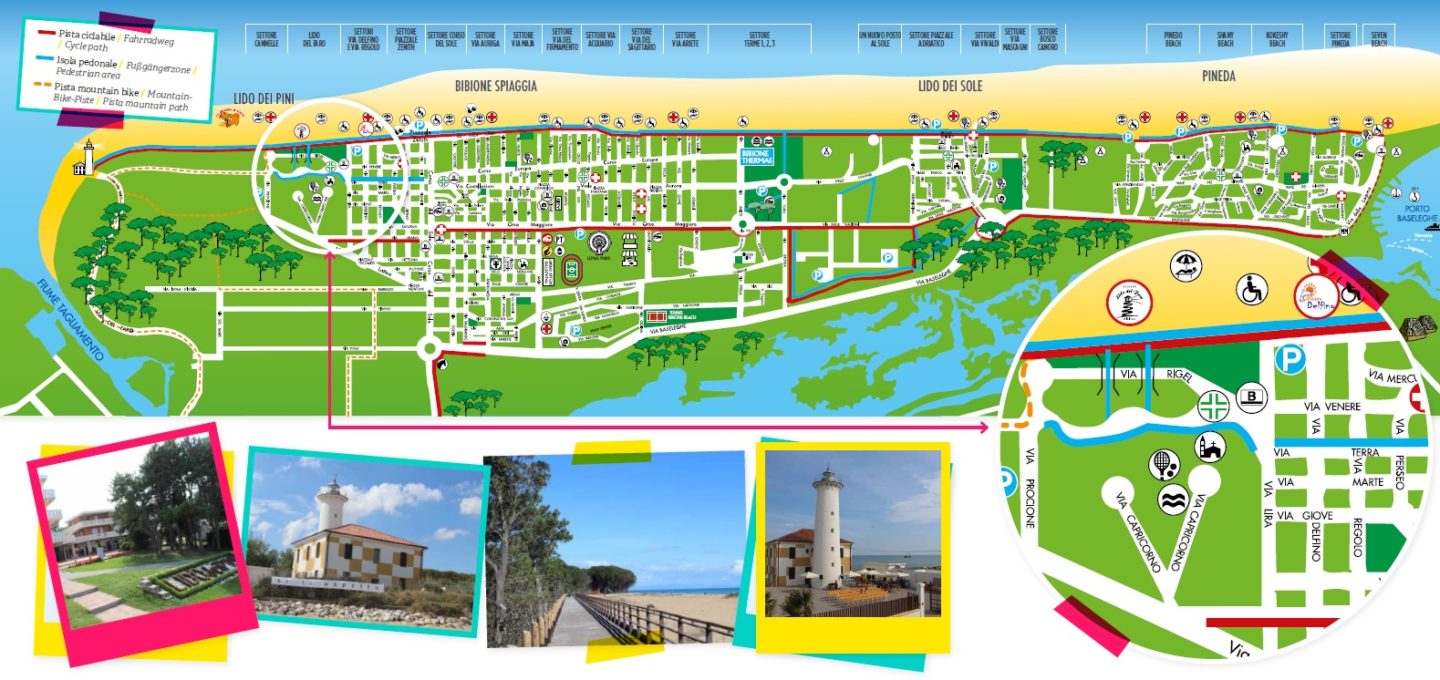1440x680 pixels.
Task: Click the blue parking P in the inset
Action: 1290,360
